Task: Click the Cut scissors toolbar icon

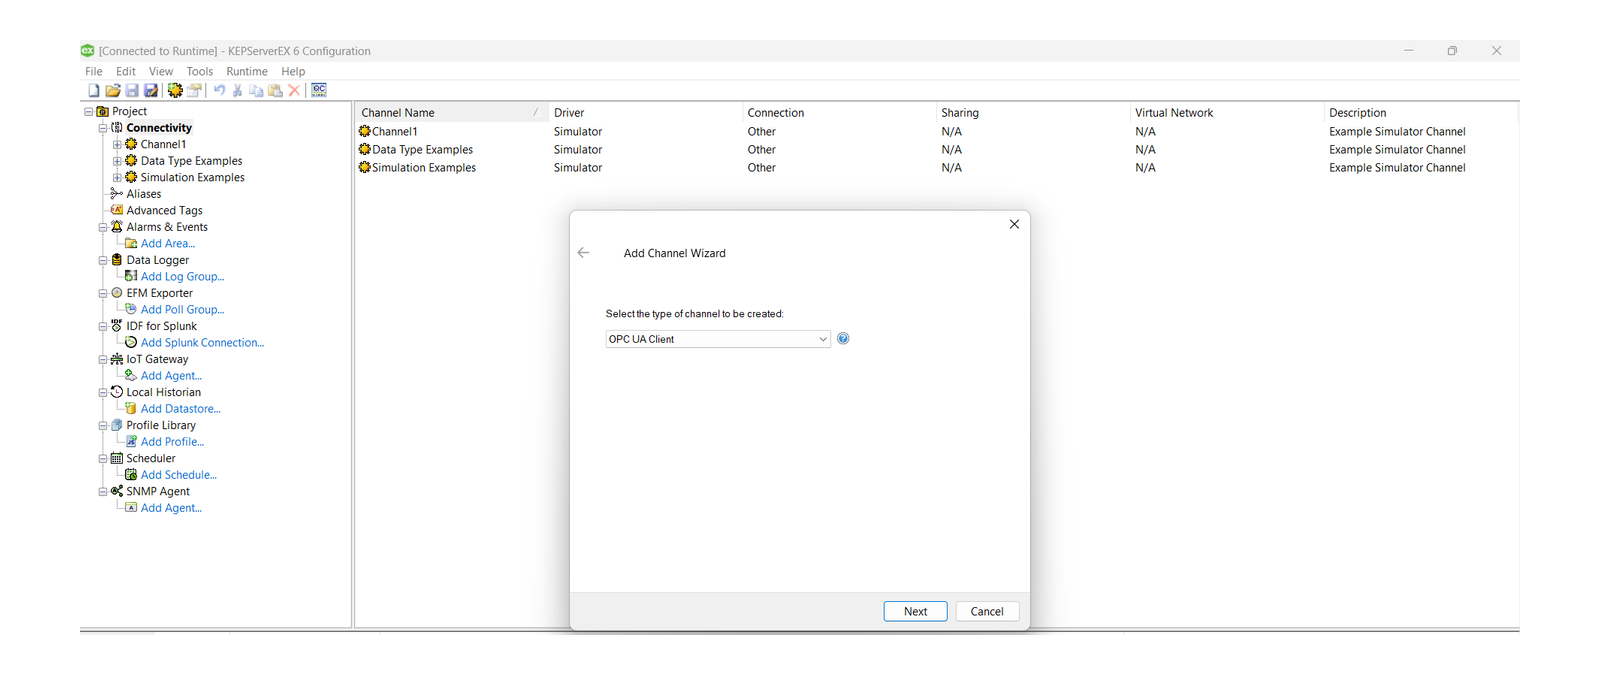Action: tap(238, 90)
